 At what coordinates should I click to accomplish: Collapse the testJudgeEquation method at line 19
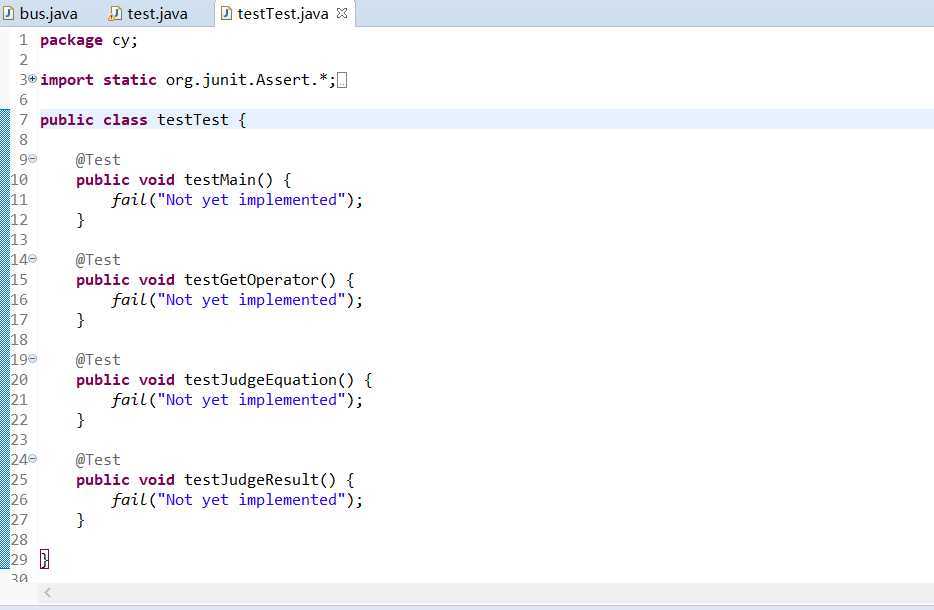(33, 359)
